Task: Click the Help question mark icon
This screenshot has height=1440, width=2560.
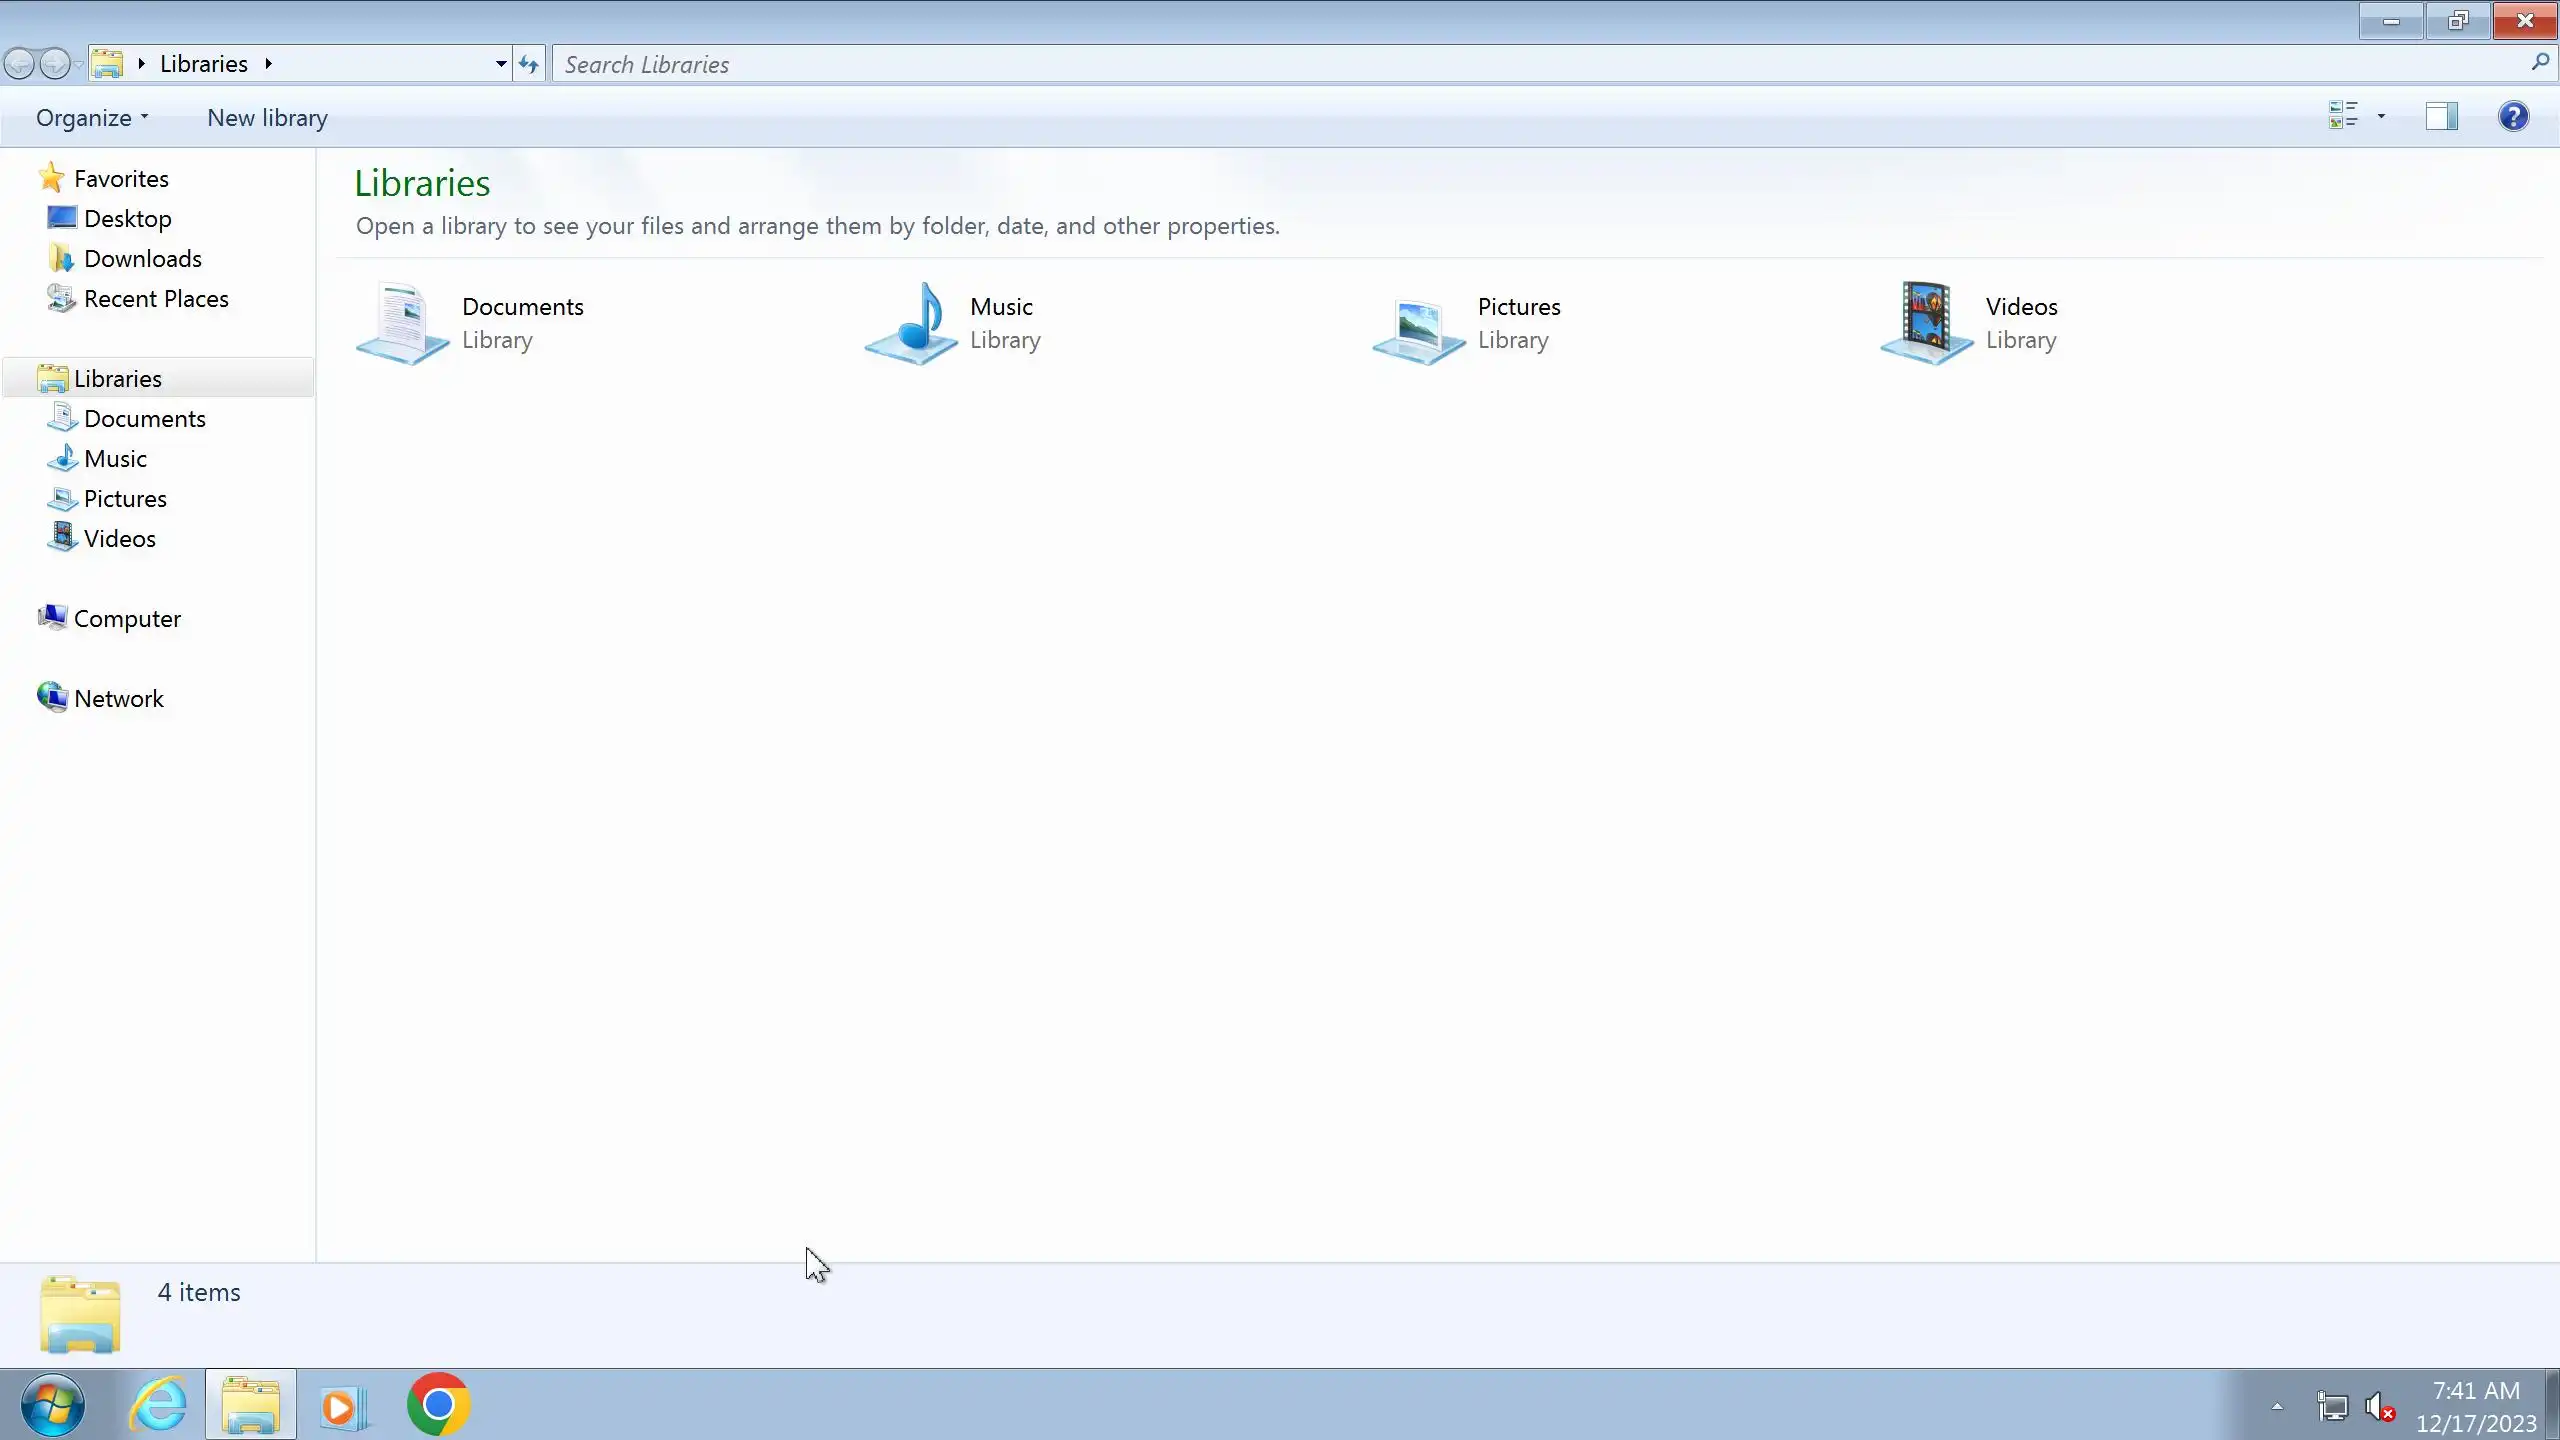Action: pyautogui.click(x=2513, y=117)
